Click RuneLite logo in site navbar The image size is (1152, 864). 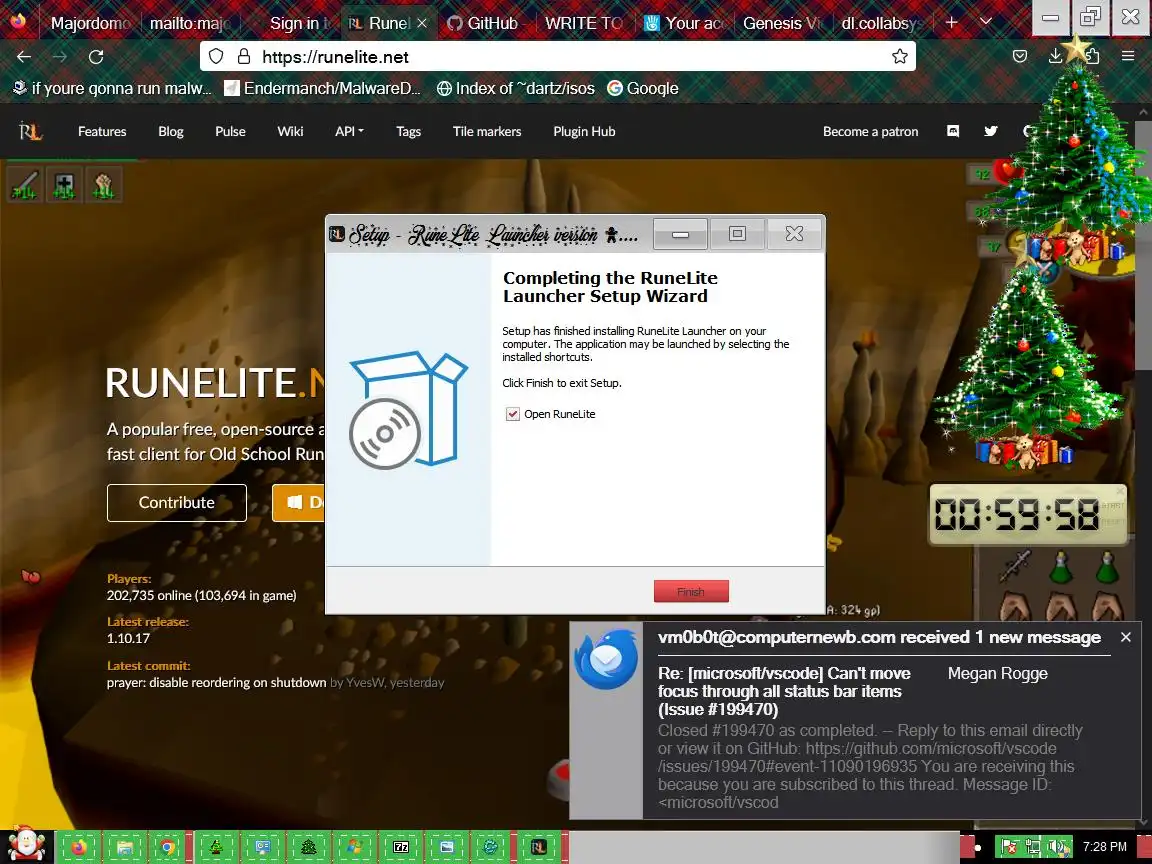pyautogui.click(x=31, y=132)
